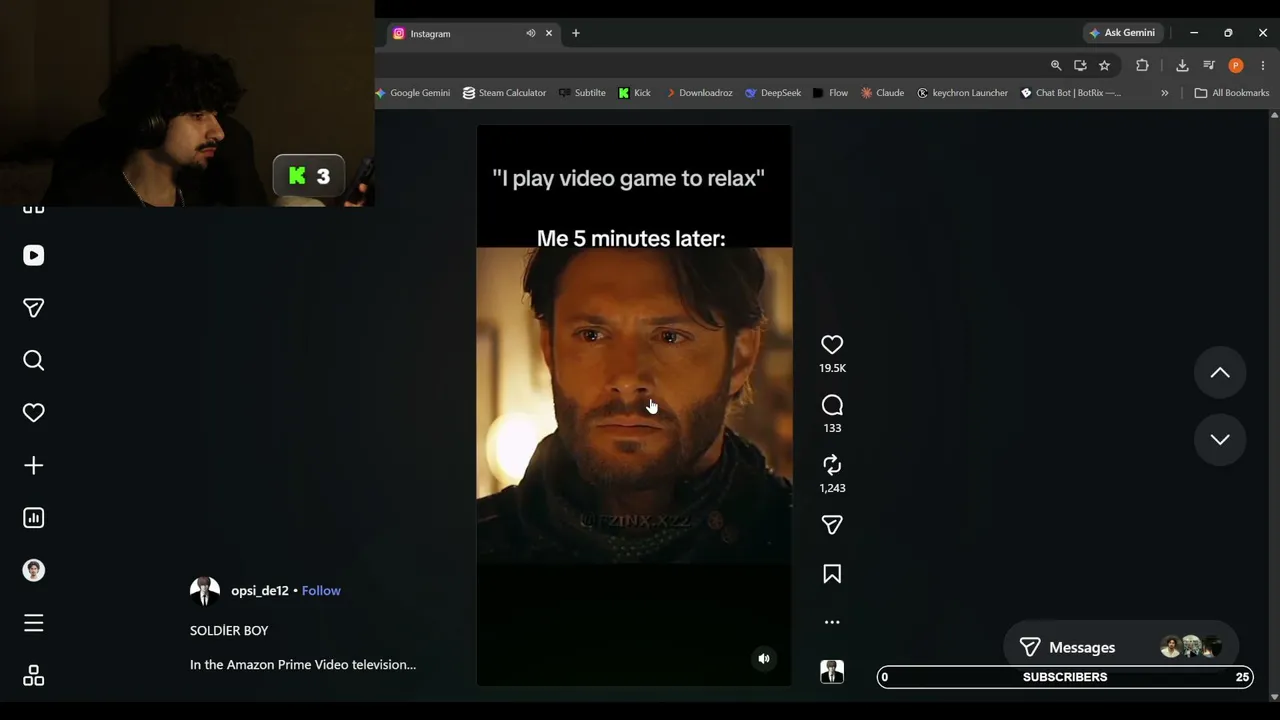This screenshot has width=1280, height=720.
Task: Open Direct messages paper-plane icon in sidebar
Action: [34, 308]
